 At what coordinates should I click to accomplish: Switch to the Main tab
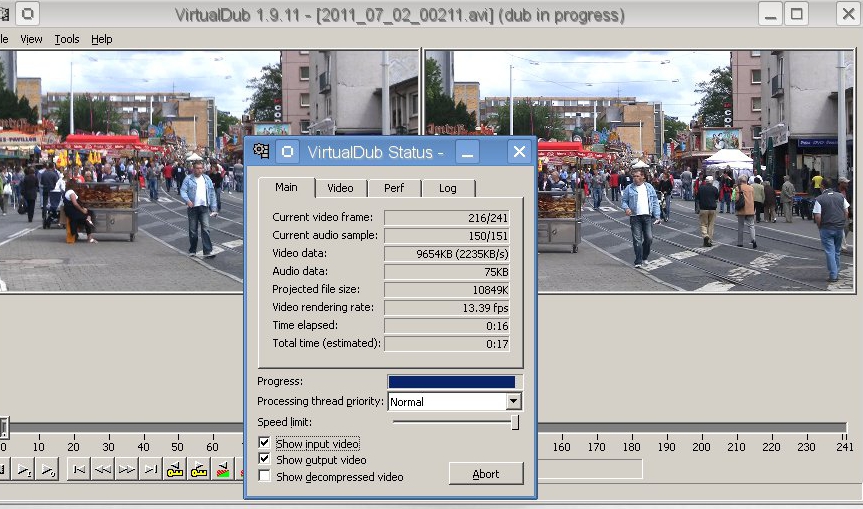click(x=286, y=187)
